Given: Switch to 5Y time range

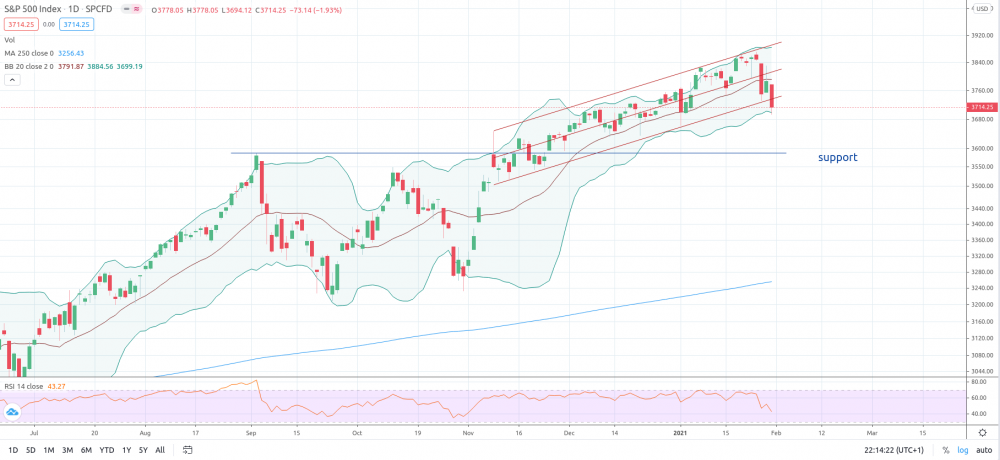Looking at the screenshot, I should tap(143, 450).
